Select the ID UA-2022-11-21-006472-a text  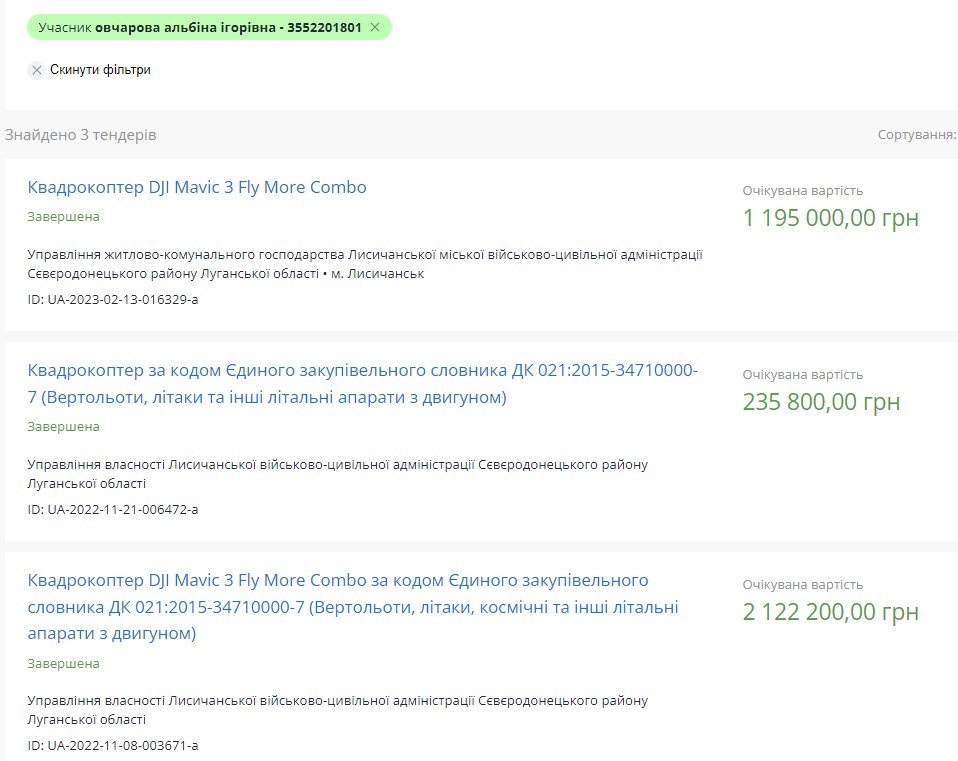point(113,509)
